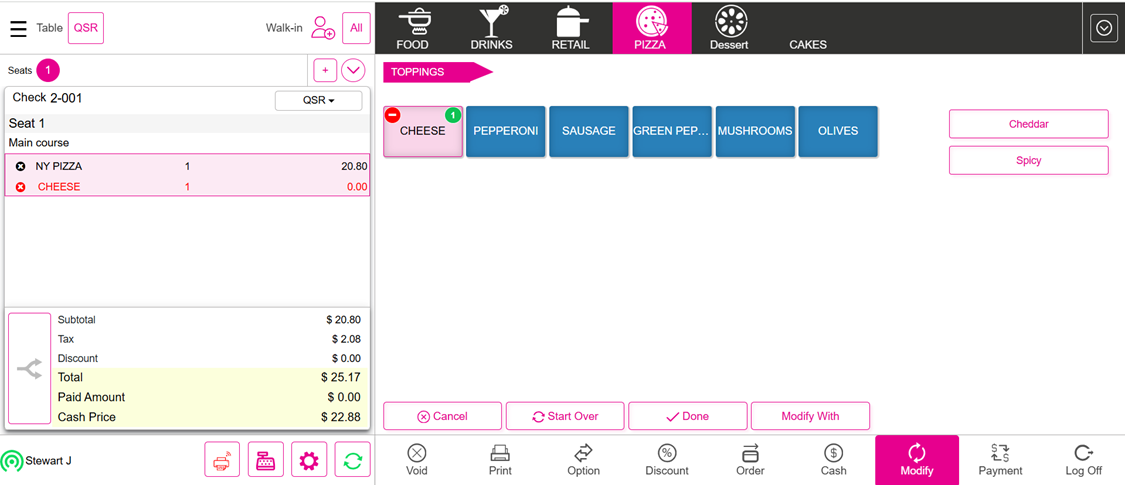Click the add customer icon
The image size is (1125, 485).
coord(322,28)
